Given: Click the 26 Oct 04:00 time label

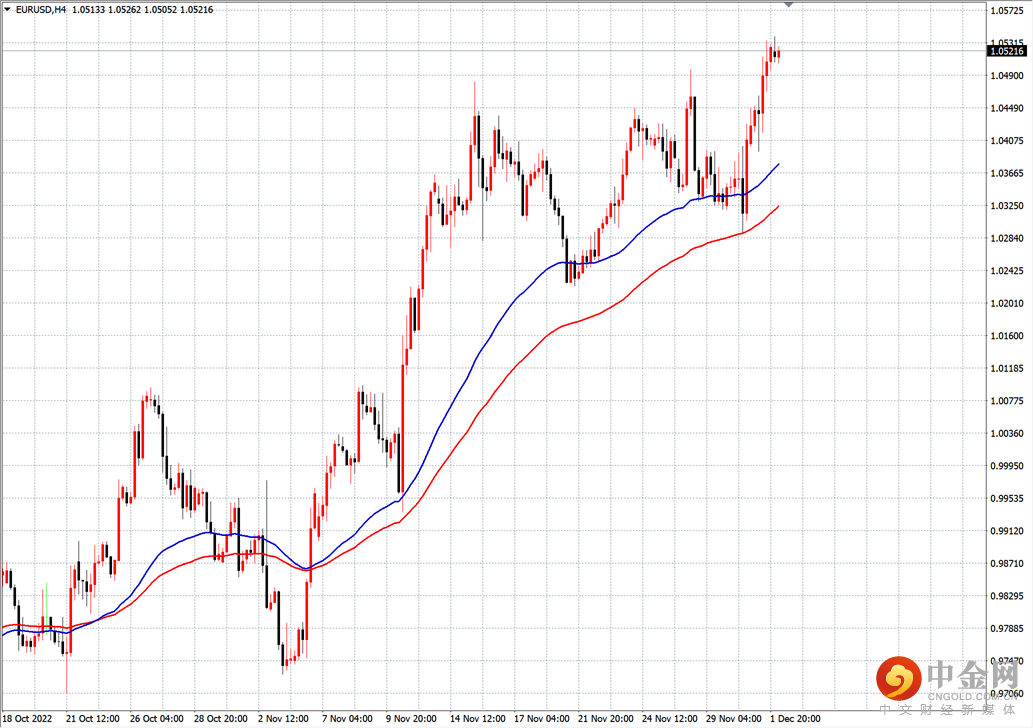Looking at the screenshot, I should point(156,719).
